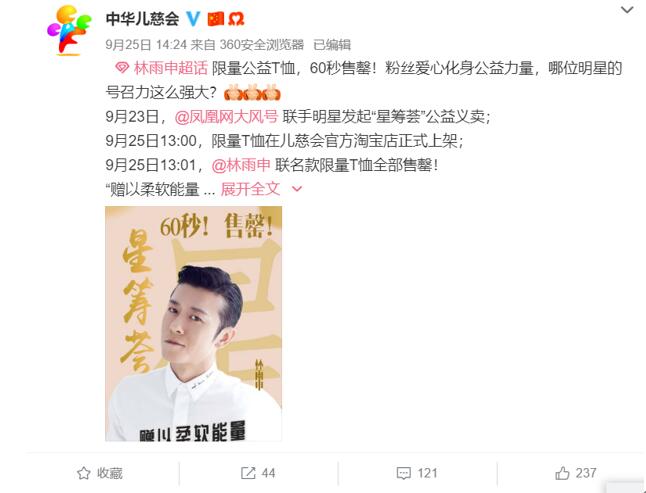The image size is (646, 493).
Task: Open the 林雨申超话 topic link
Action: pos(171,68)
